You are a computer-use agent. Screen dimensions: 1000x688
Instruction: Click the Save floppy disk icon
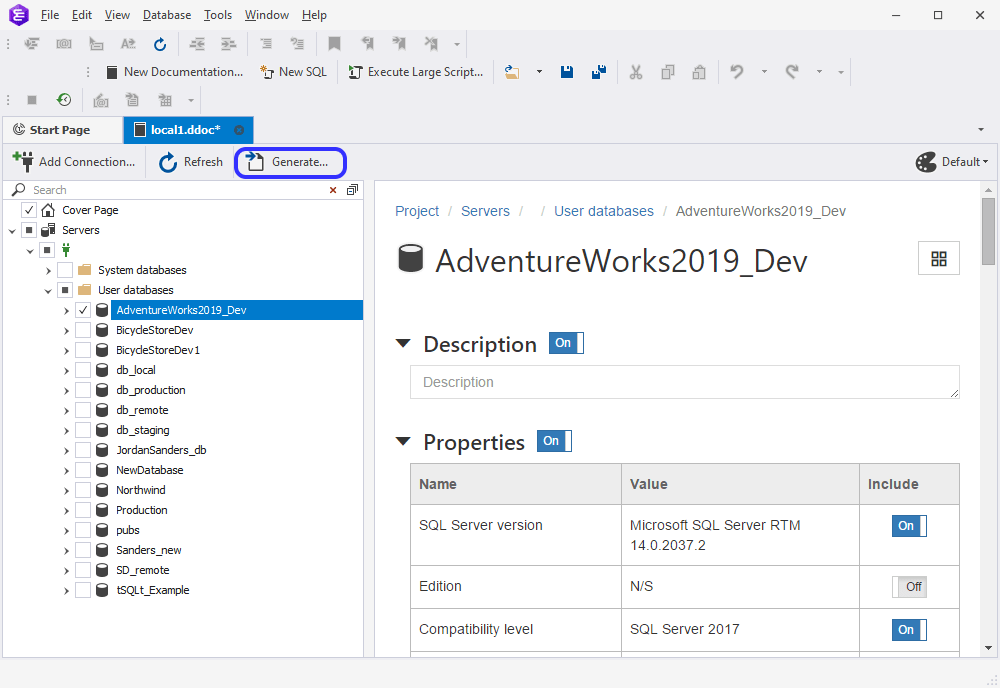(x=566, y=72)
